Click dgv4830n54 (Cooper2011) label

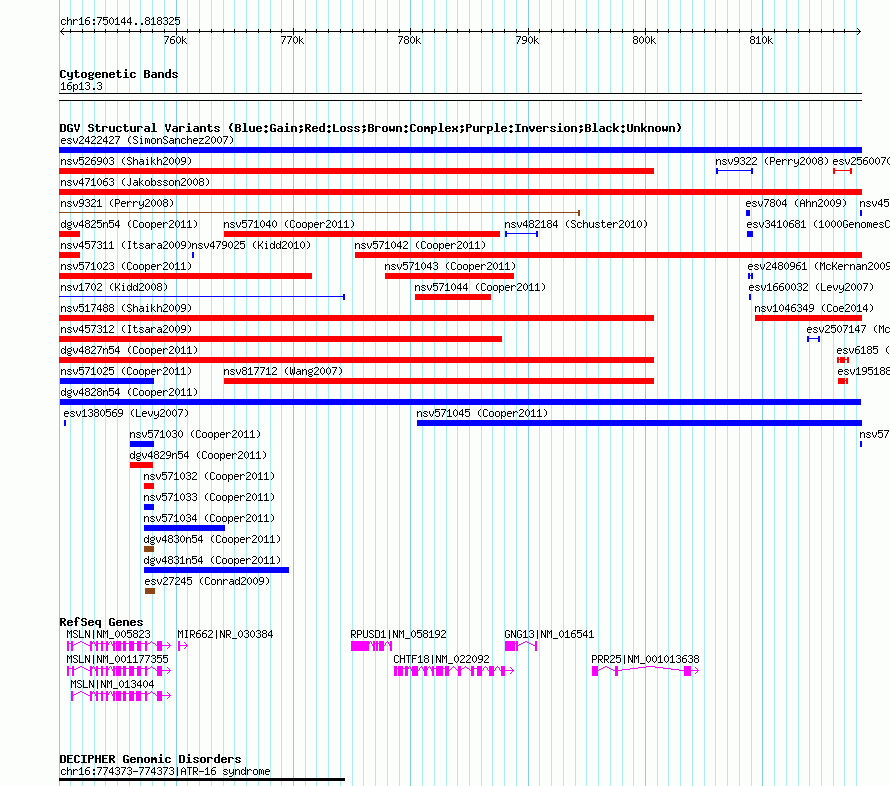(212, 539)
